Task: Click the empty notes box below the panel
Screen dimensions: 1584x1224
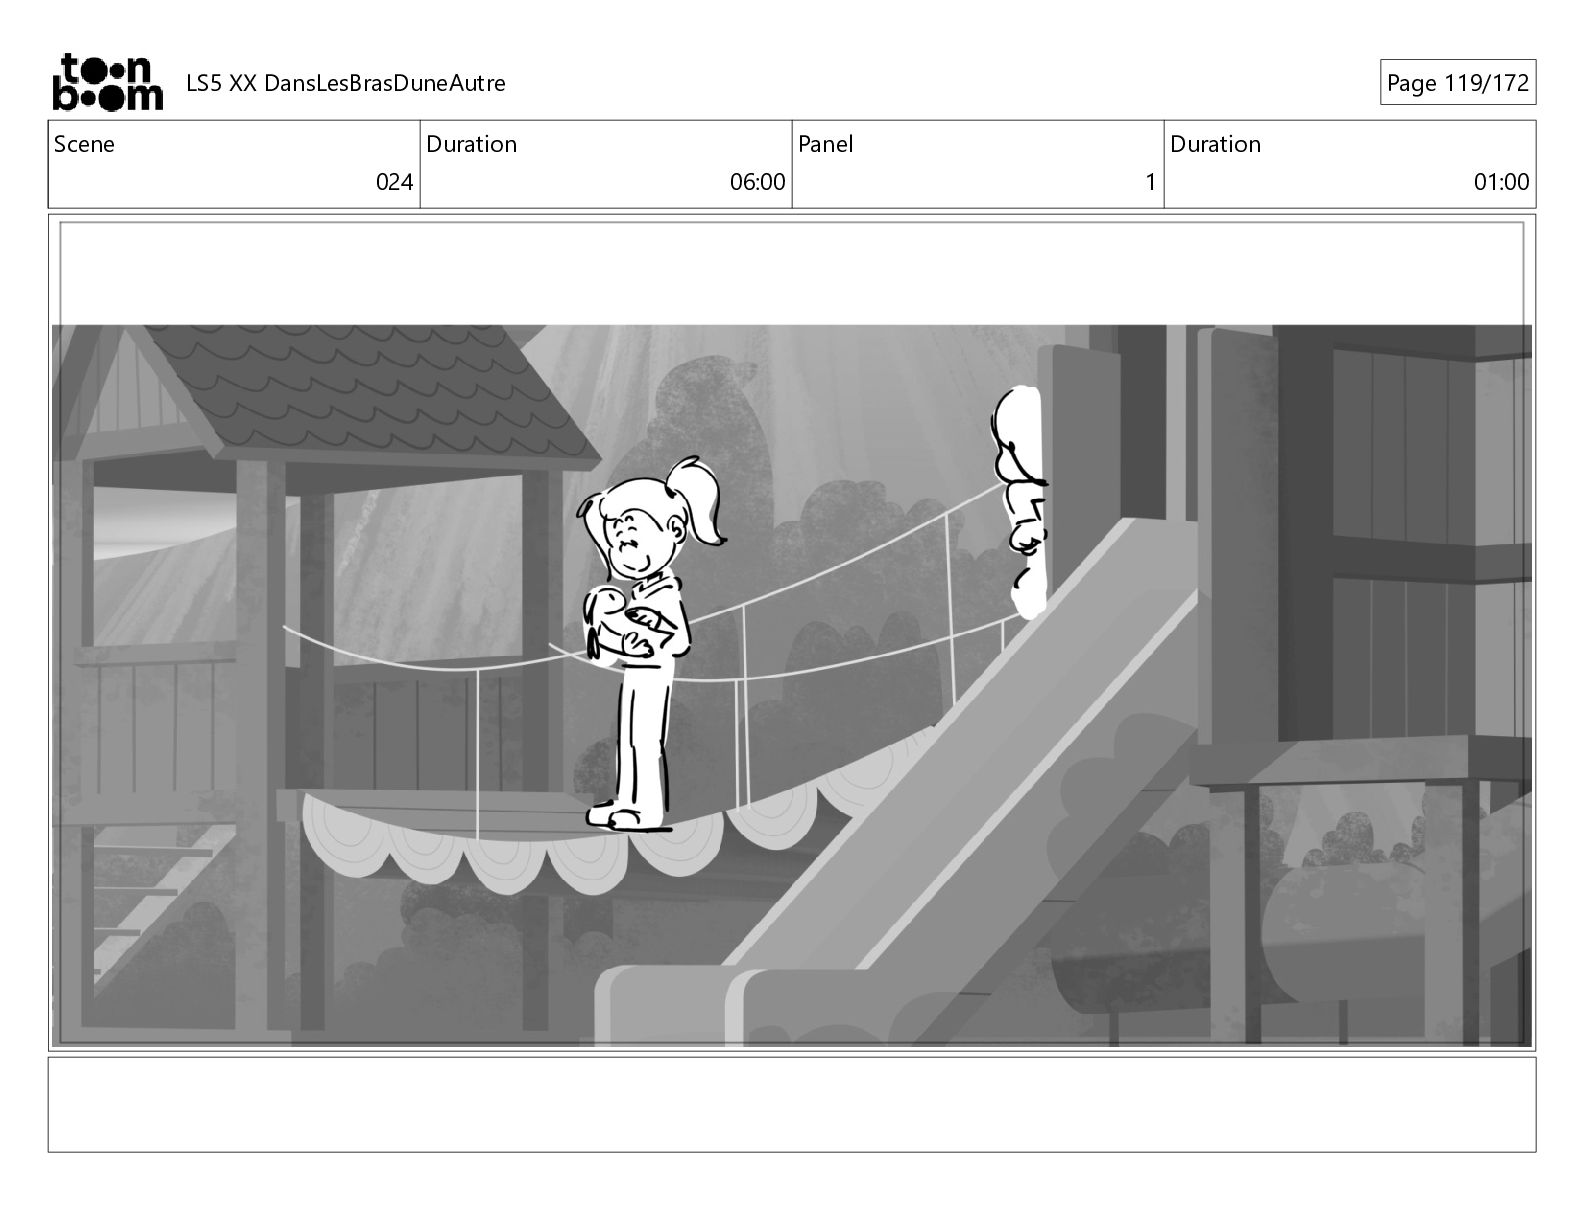Action: pyautogui.click(x=792, y=1105)
